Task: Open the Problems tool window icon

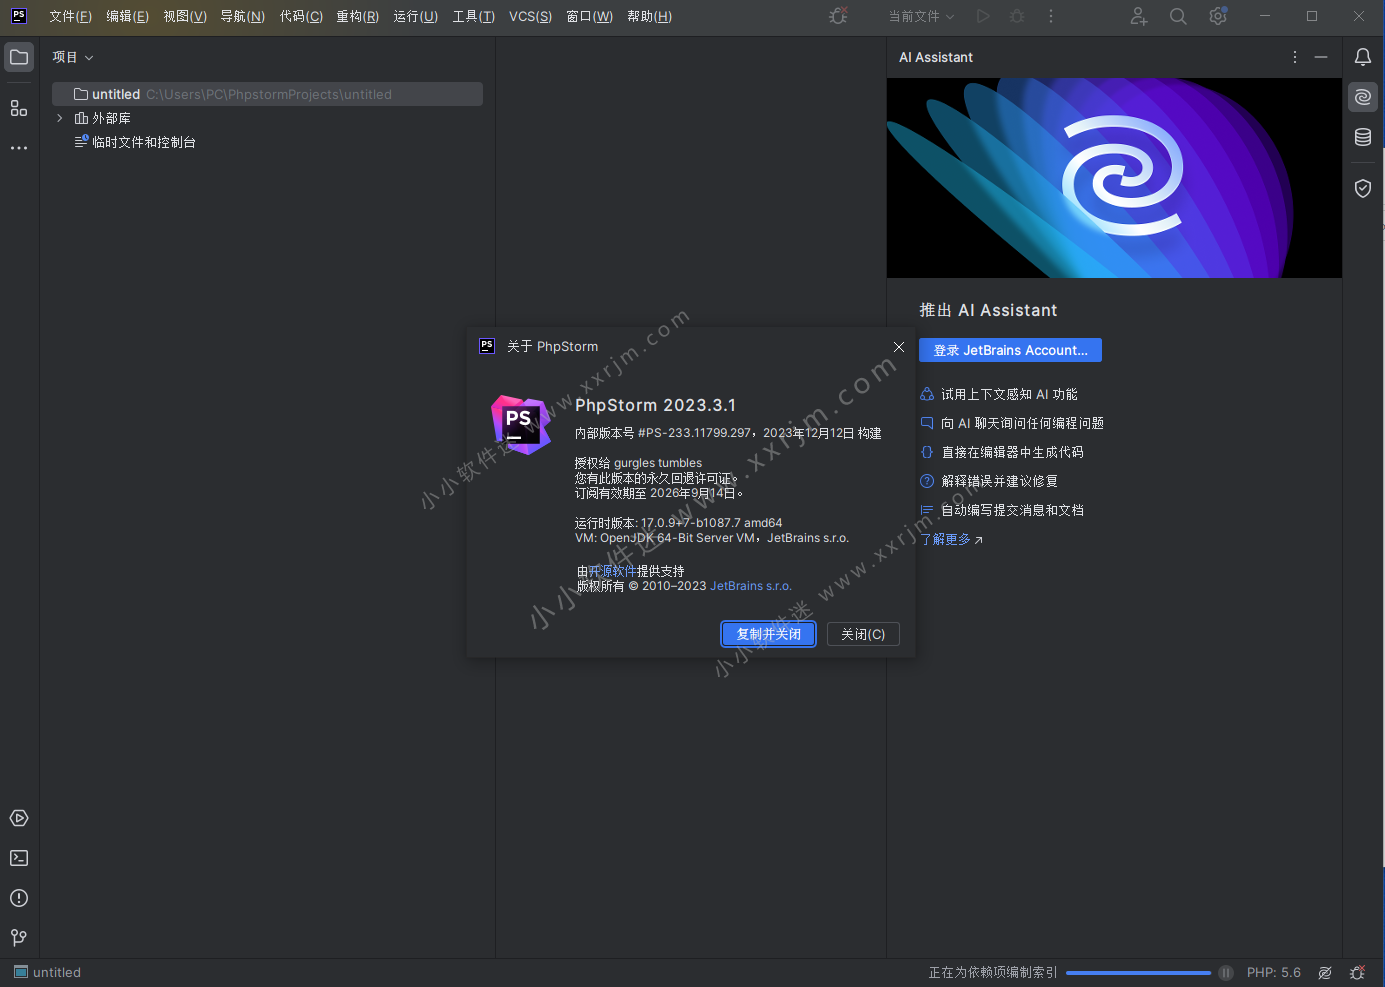Action: point(19,898)
